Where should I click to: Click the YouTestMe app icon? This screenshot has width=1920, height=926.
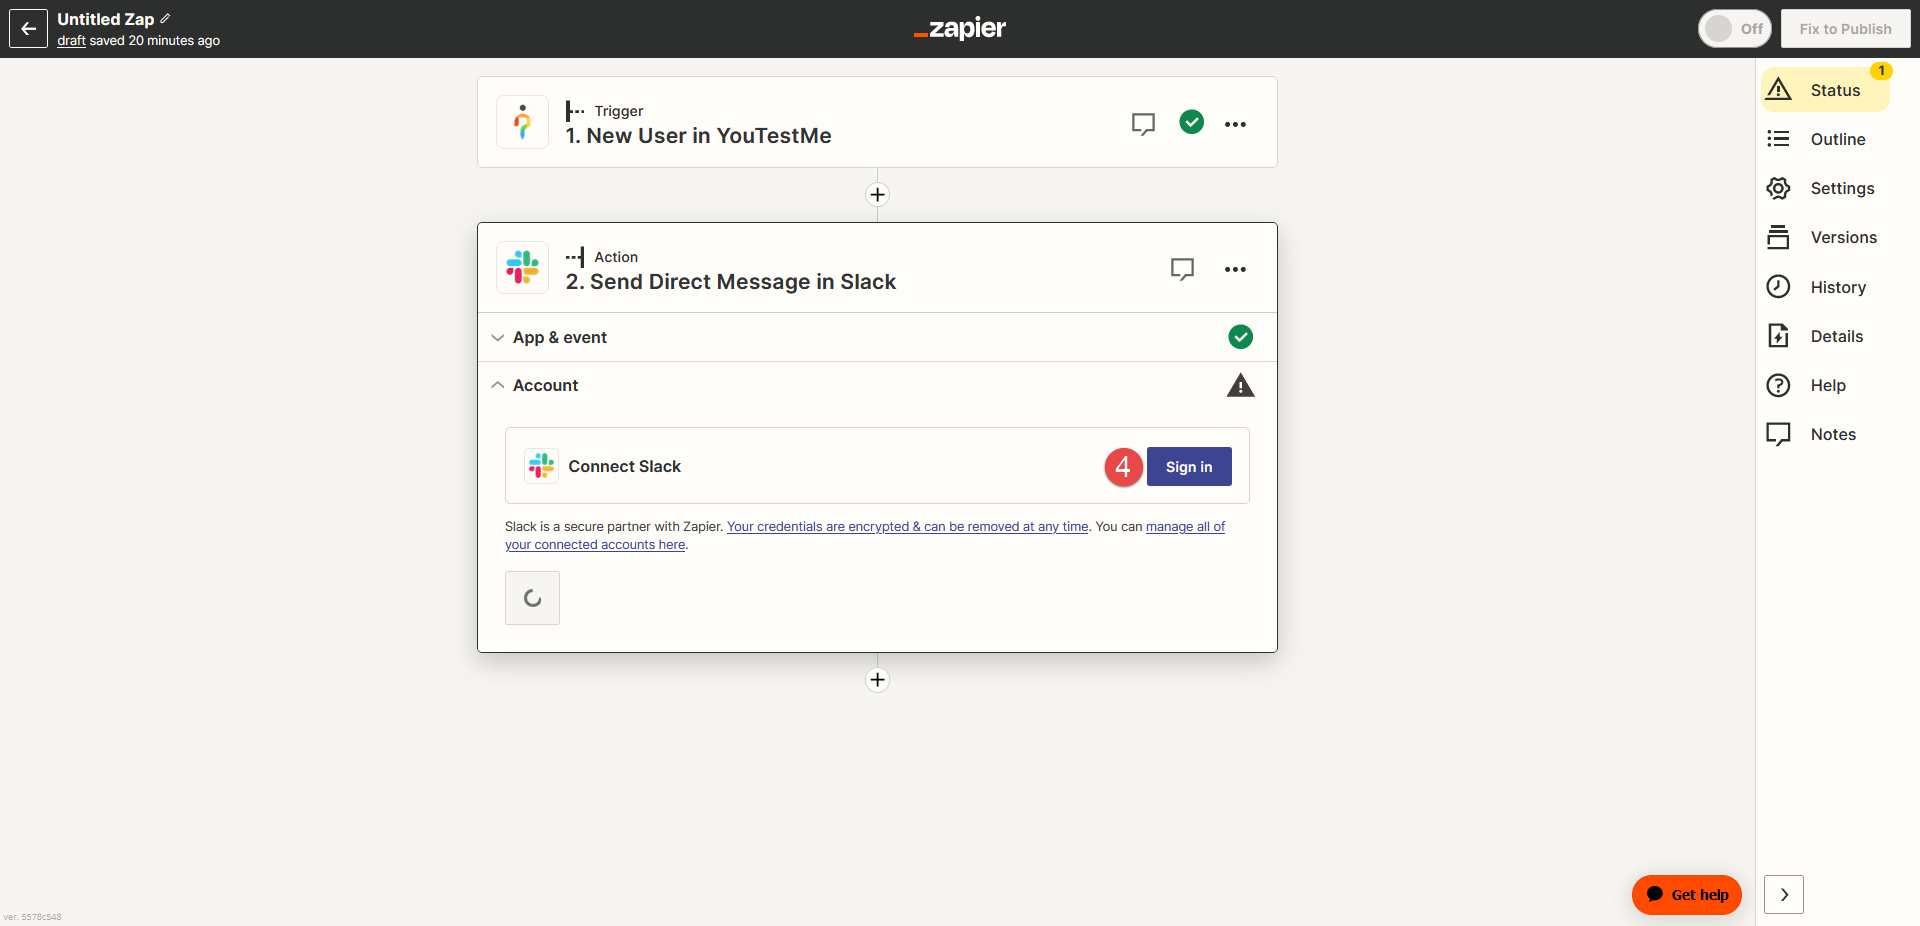pyautogui.click(x=522, y=122)
